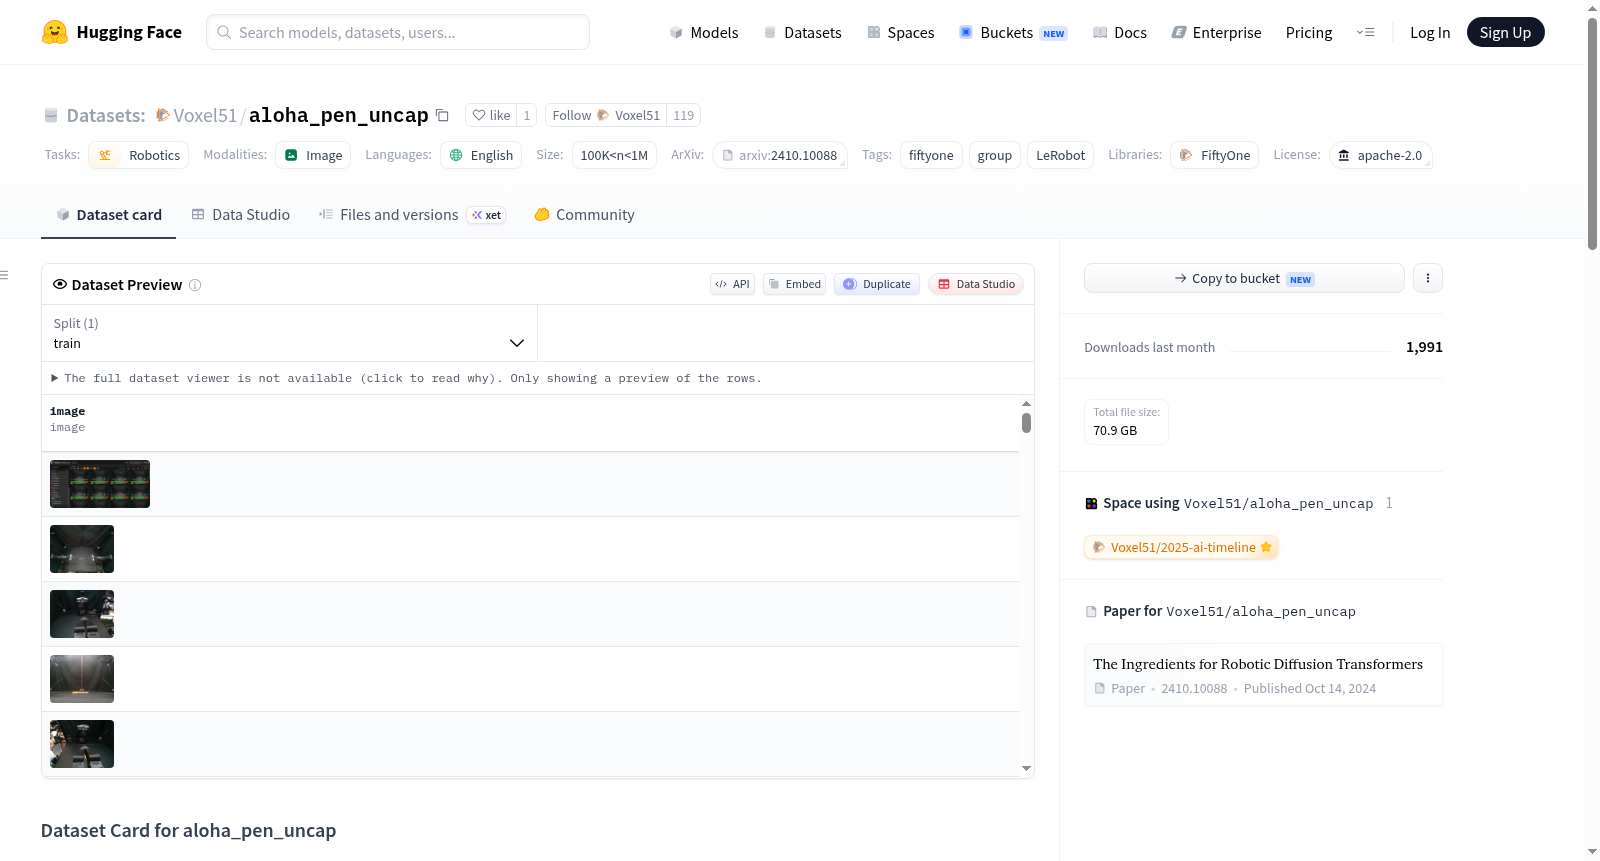Screen dimensions: 1600x861
Task: Go to the Enterprise page
Action: pyautogui.click(x=1217, y=32)
